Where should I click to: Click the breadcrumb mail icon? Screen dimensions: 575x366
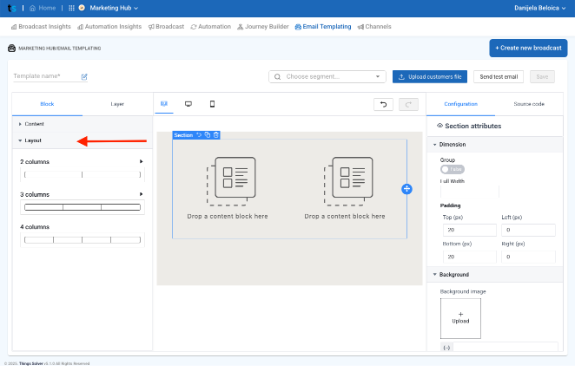[x=12, y=48]
